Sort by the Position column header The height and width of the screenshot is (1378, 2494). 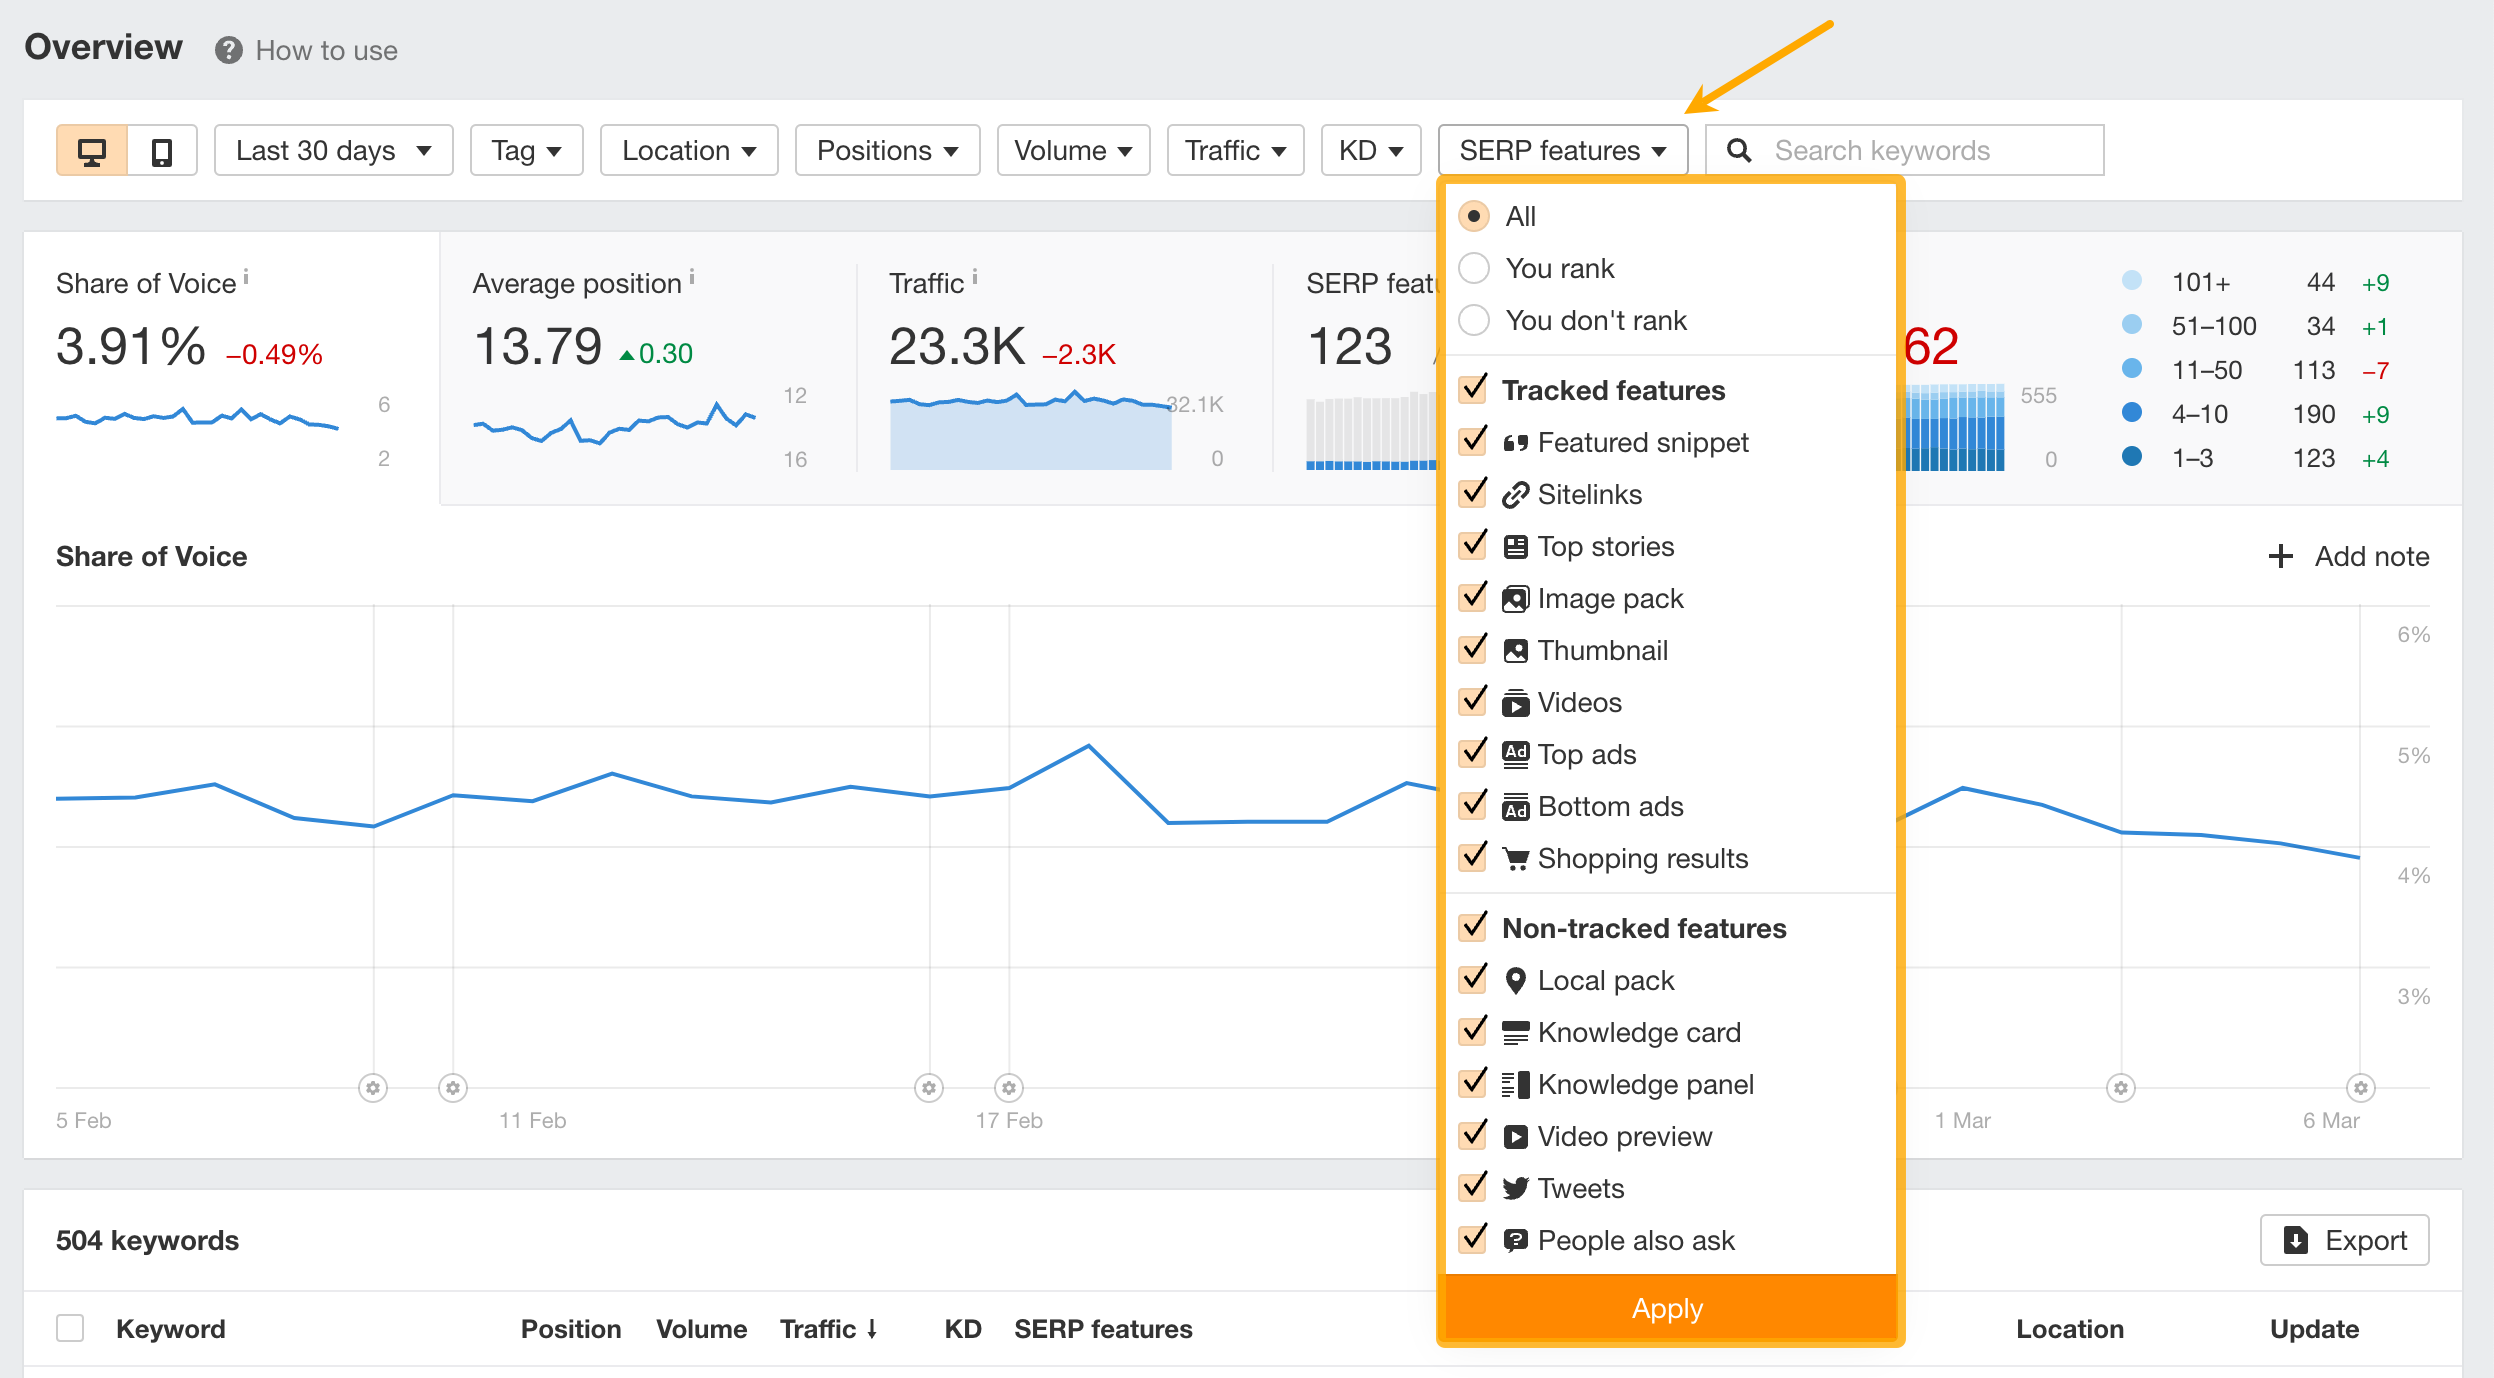[571, 1329]
